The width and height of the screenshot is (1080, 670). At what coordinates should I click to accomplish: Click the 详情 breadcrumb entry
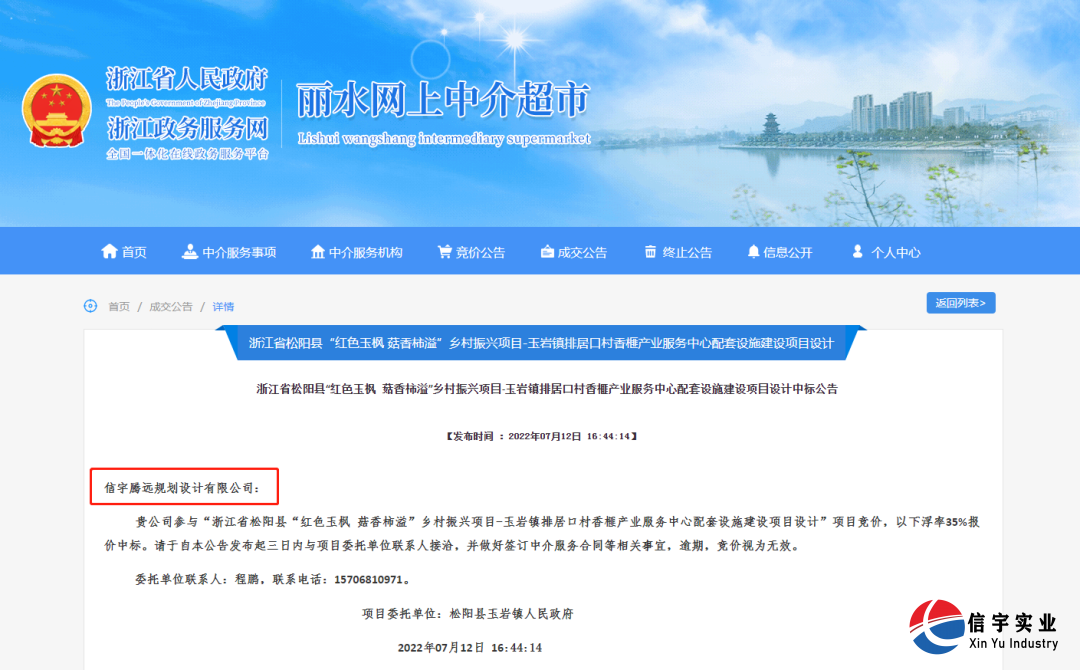(222, 306)
